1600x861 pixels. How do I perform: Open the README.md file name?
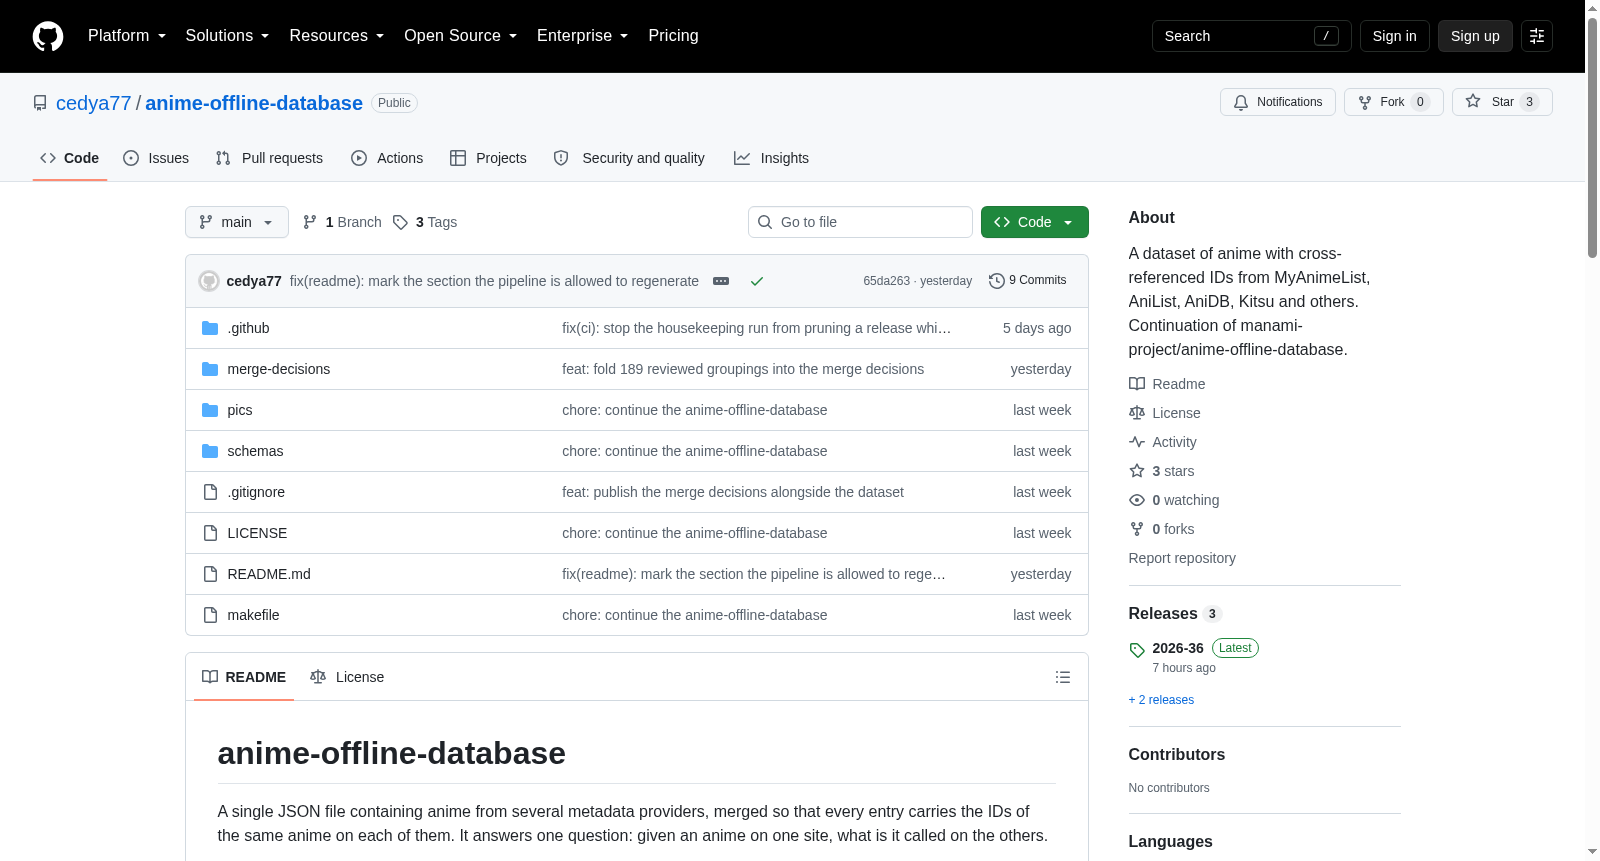point(269,574)
